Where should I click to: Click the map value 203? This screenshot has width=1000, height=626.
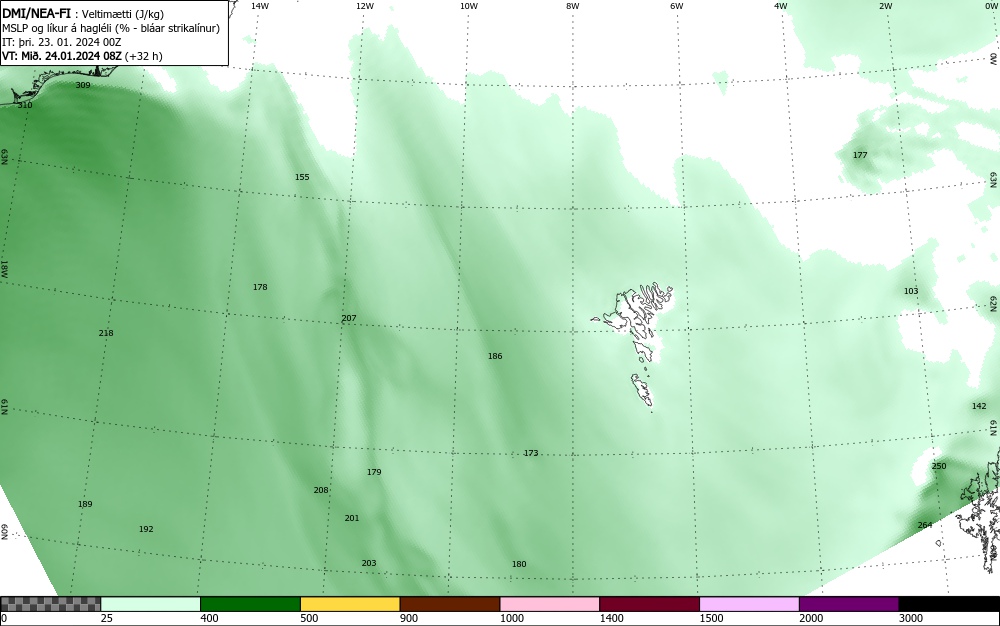pos(369,563)
